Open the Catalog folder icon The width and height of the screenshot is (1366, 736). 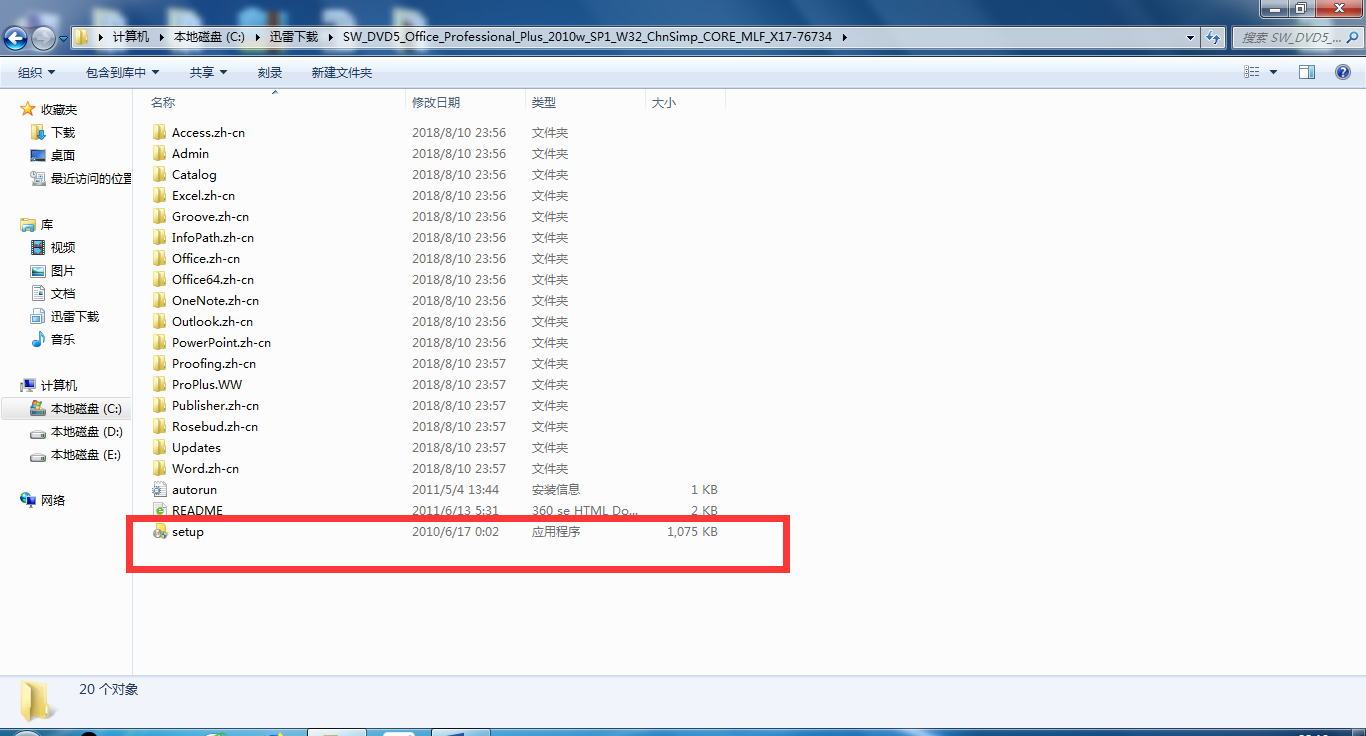coord(159,175)
